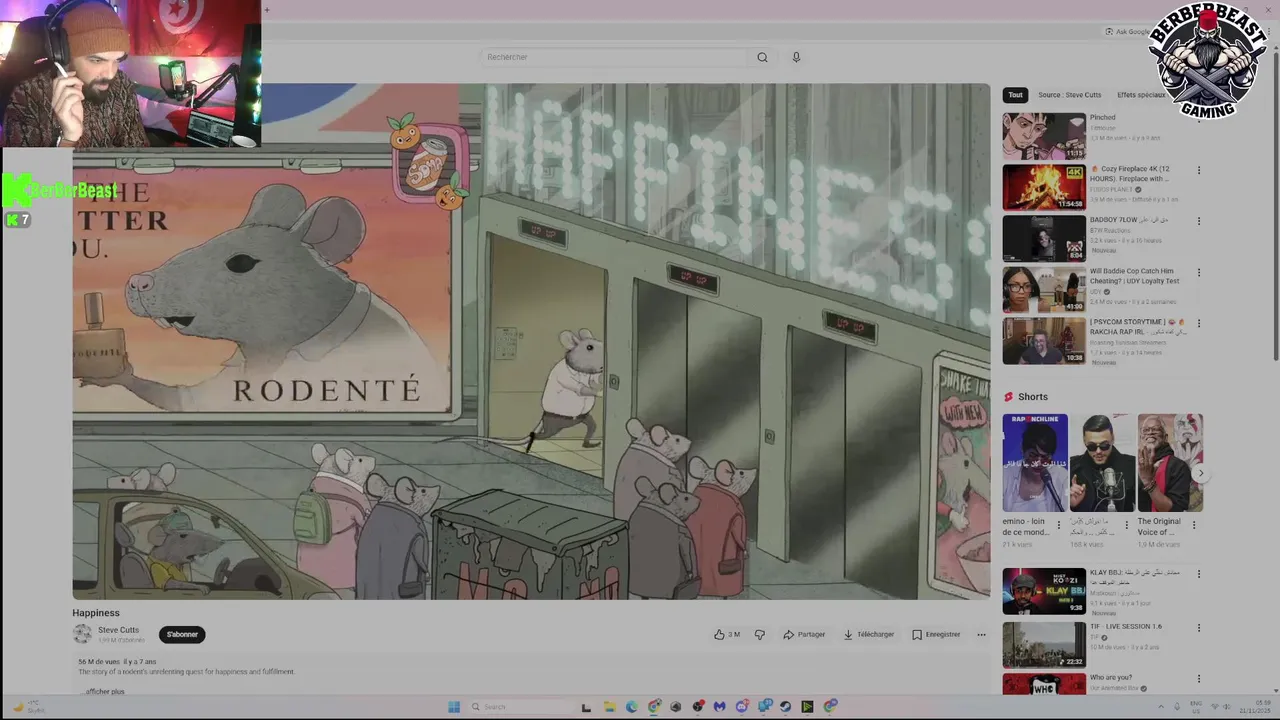The image size is (1280, 720).
Task: Click the Ask Google button in address bar
Action: coord(1128,32)
